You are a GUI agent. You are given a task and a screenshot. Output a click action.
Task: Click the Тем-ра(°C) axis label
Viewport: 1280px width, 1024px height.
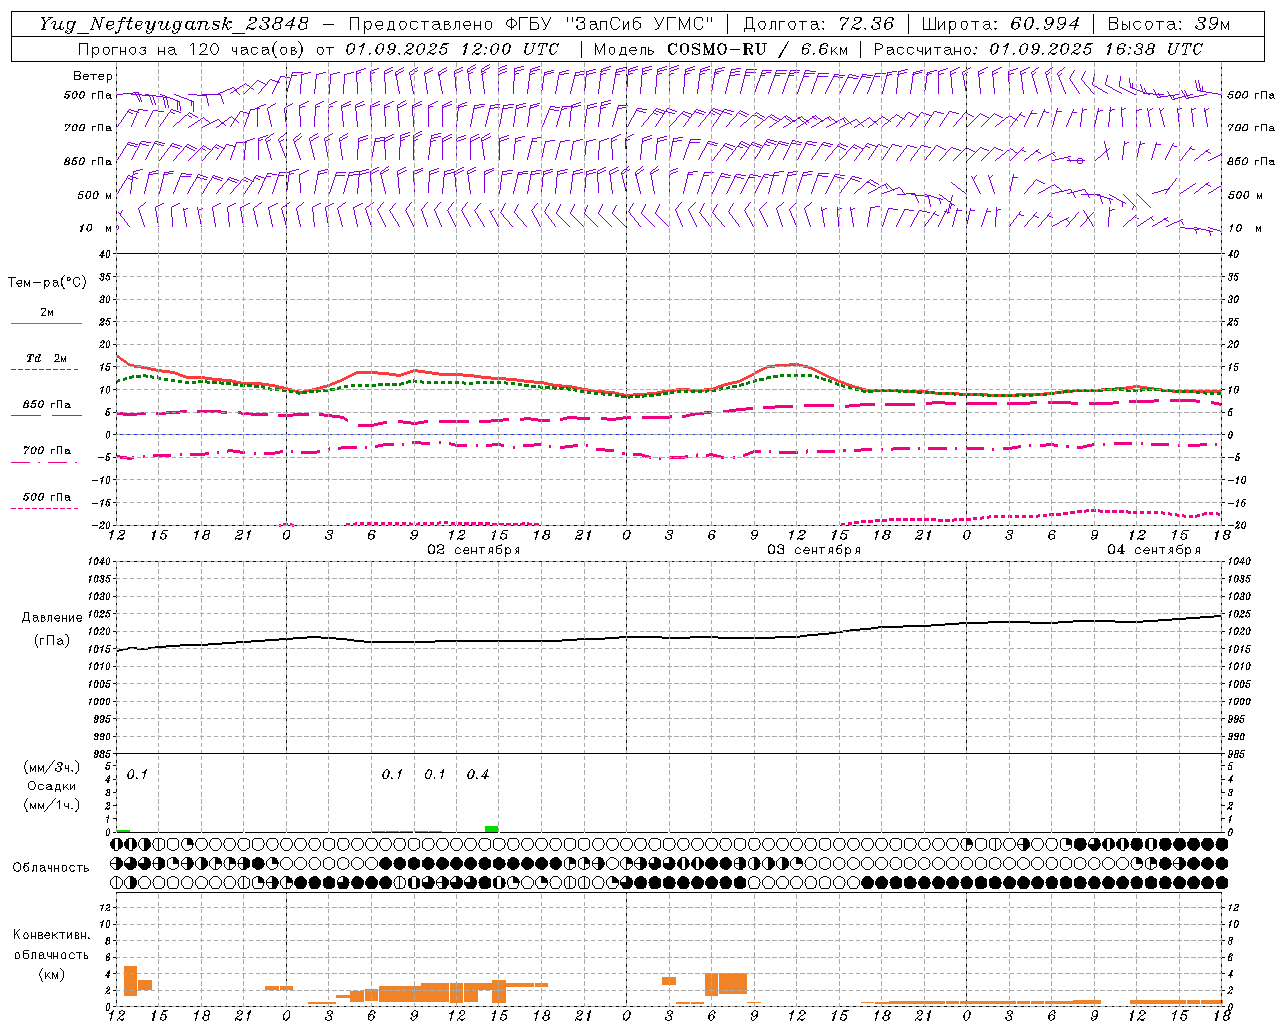pos(47,282)
